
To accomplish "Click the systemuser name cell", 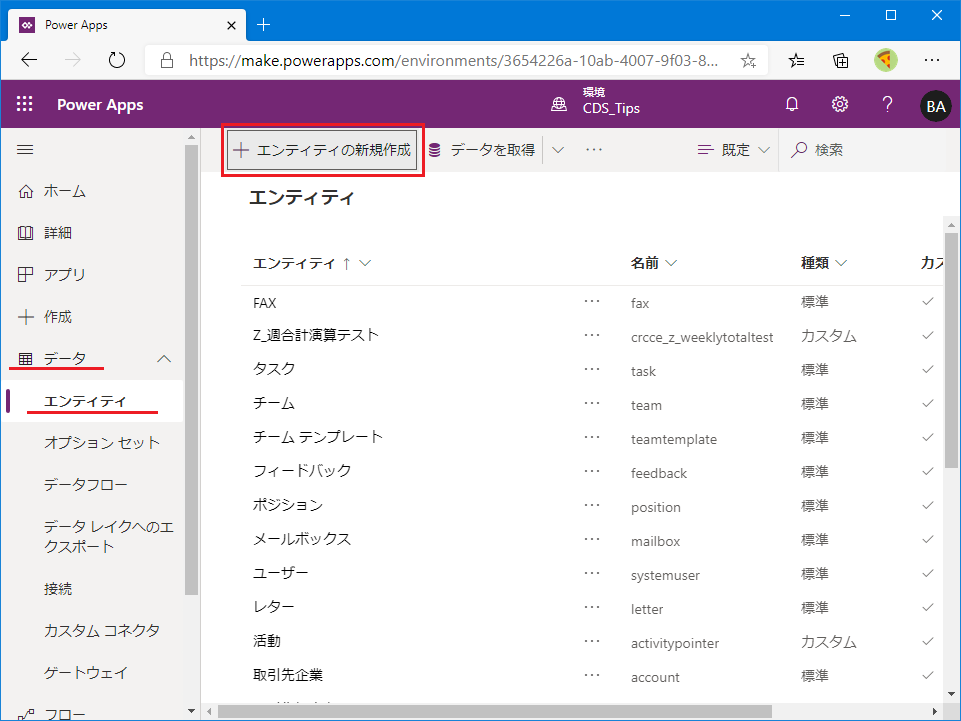I will [665, 575].
